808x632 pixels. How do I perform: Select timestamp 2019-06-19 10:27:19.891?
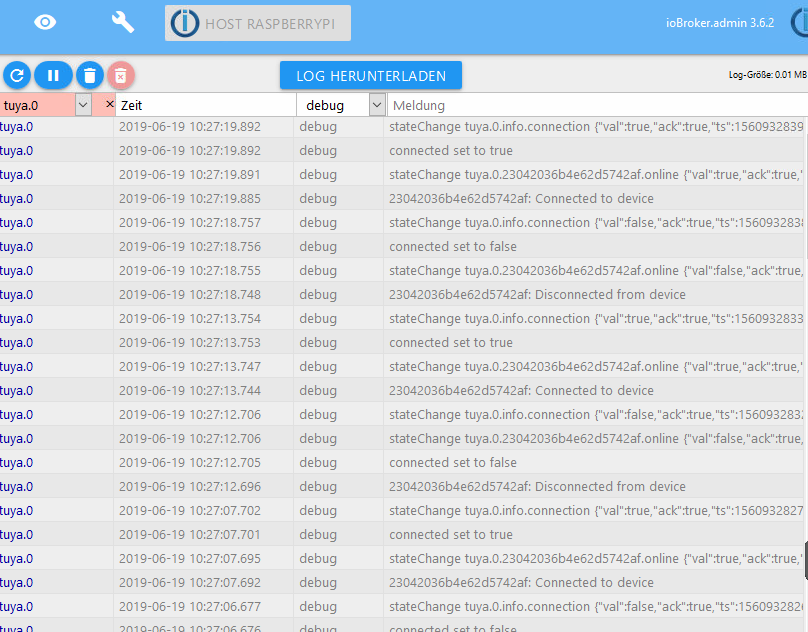(x=190, y=175)
